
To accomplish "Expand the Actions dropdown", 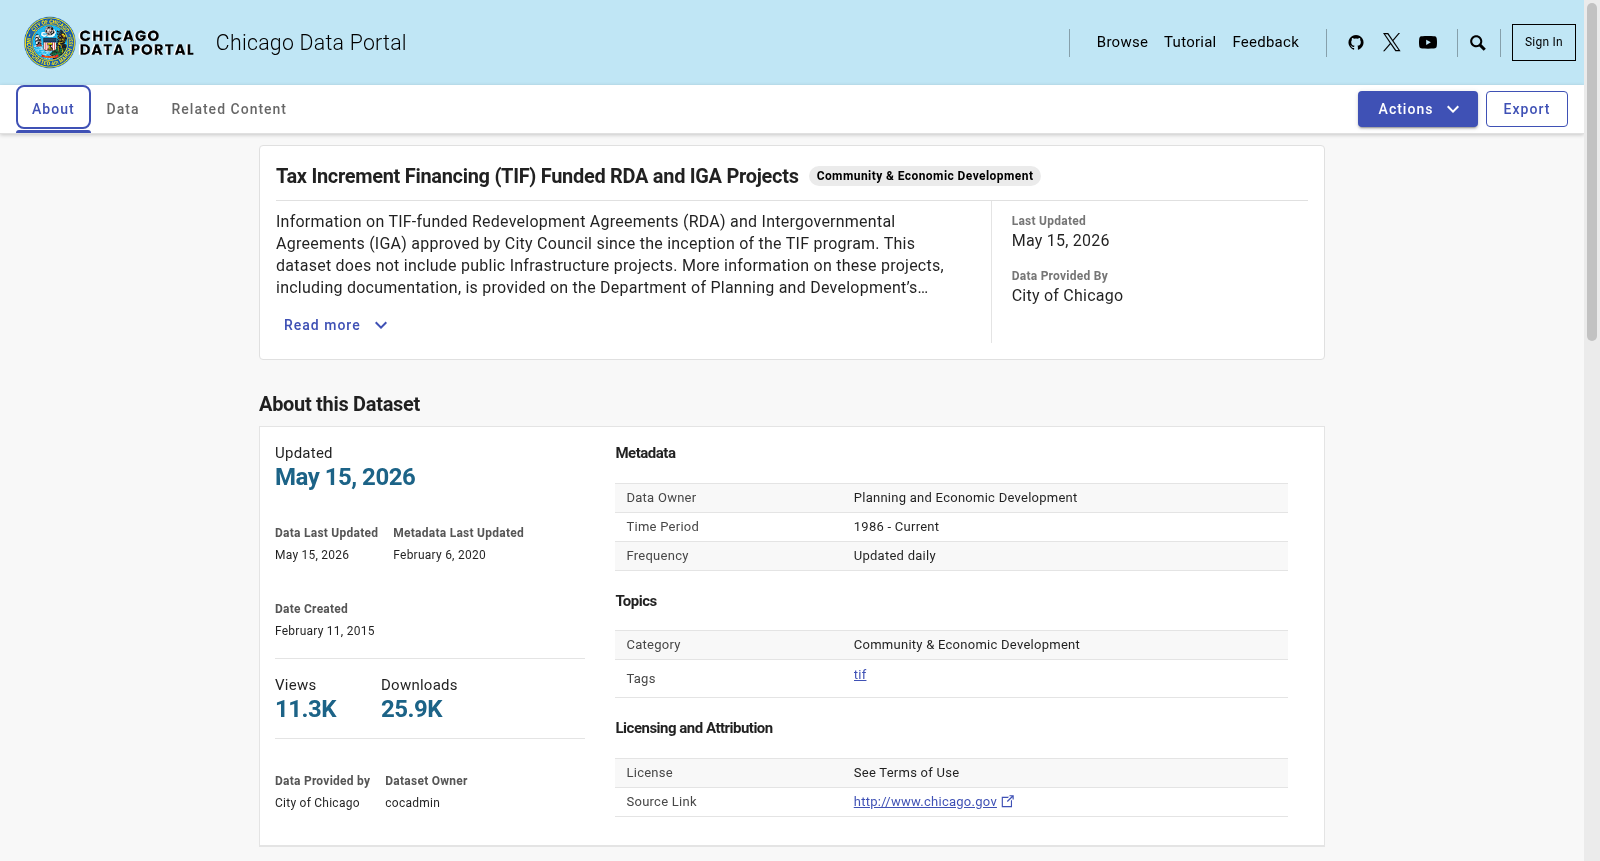I will [x=1417, y=109].
